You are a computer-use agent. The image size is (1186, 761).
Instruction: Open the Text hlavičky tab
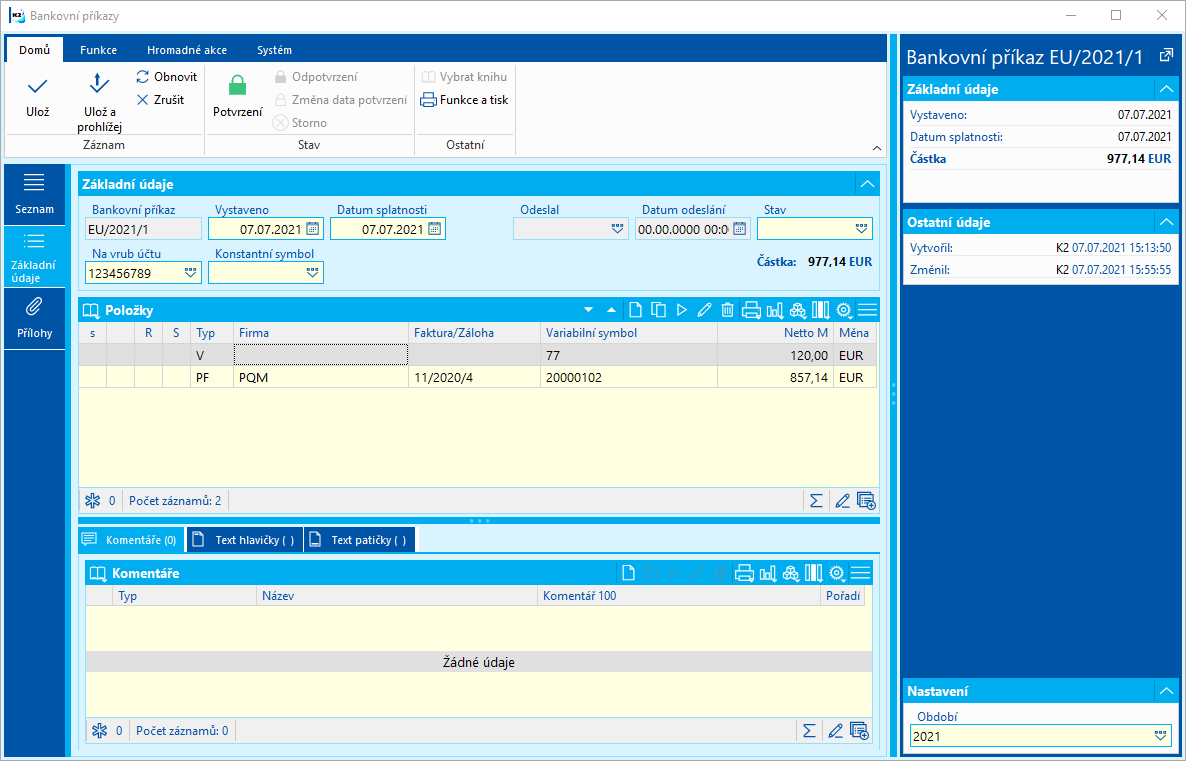[245, 540]
